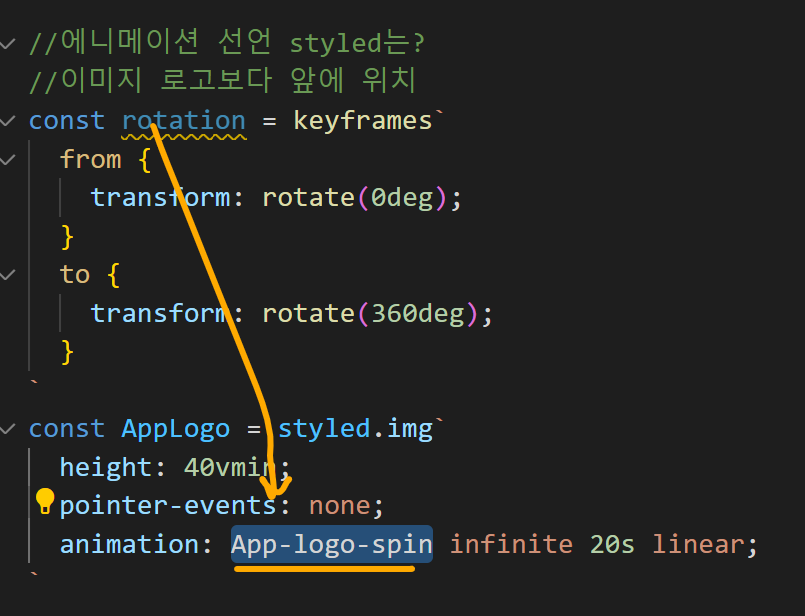
Task: Collapse the fold chevron beside 'to {'
Action: click(7, 275)
